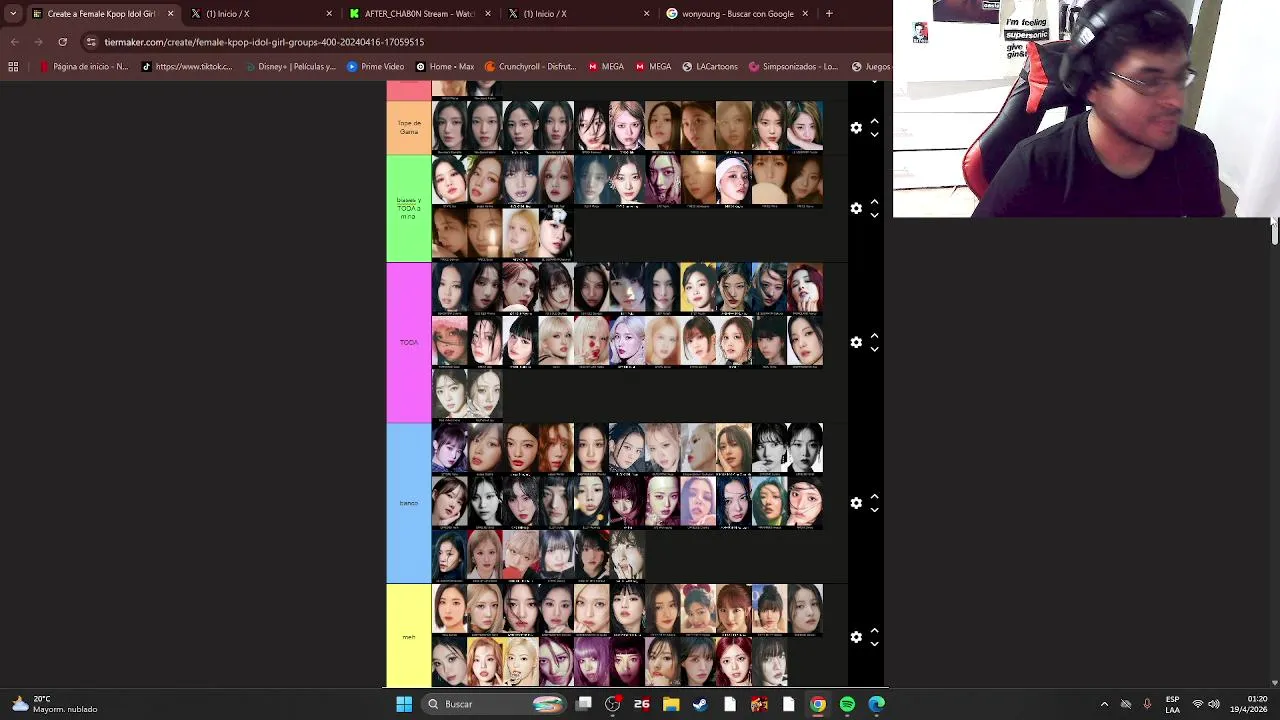Move the 'meh' tier up with arrow
1280x720 pixels.
point(874,630)
